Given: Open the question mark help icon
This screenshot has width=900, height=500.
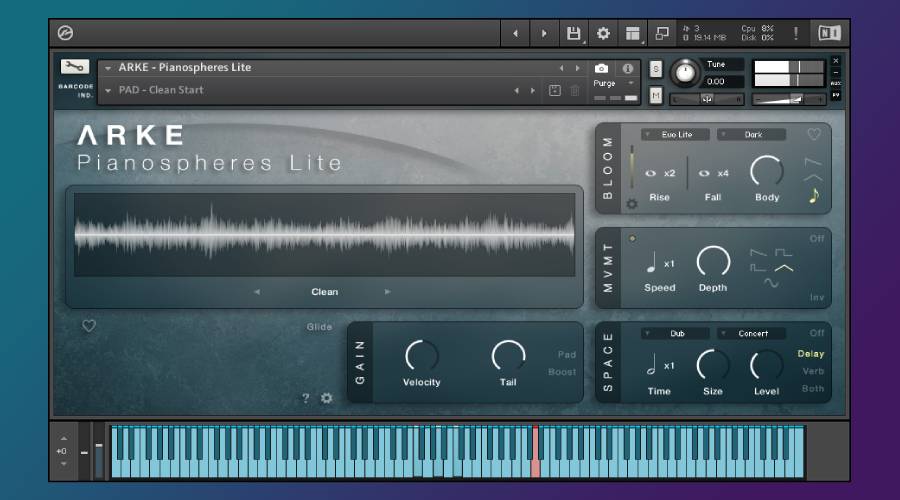Looking at the screenshot, I should tap(306, 398).
